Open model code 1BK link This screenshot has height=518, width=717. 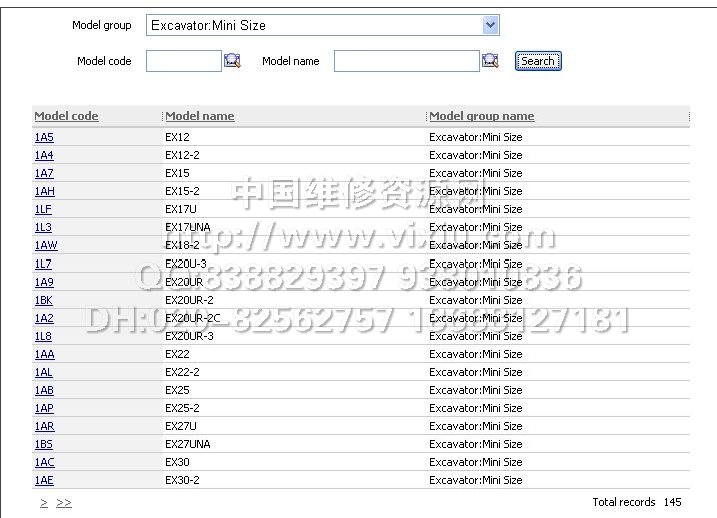tap(44, 300)
